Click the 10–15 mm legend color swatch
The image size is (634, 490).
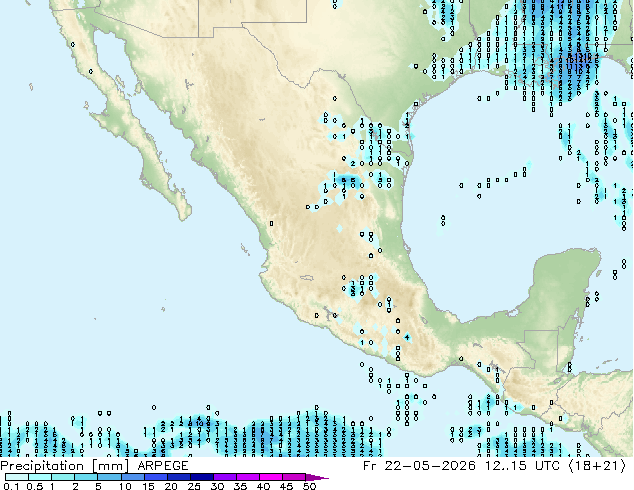[x=132, y=477]
